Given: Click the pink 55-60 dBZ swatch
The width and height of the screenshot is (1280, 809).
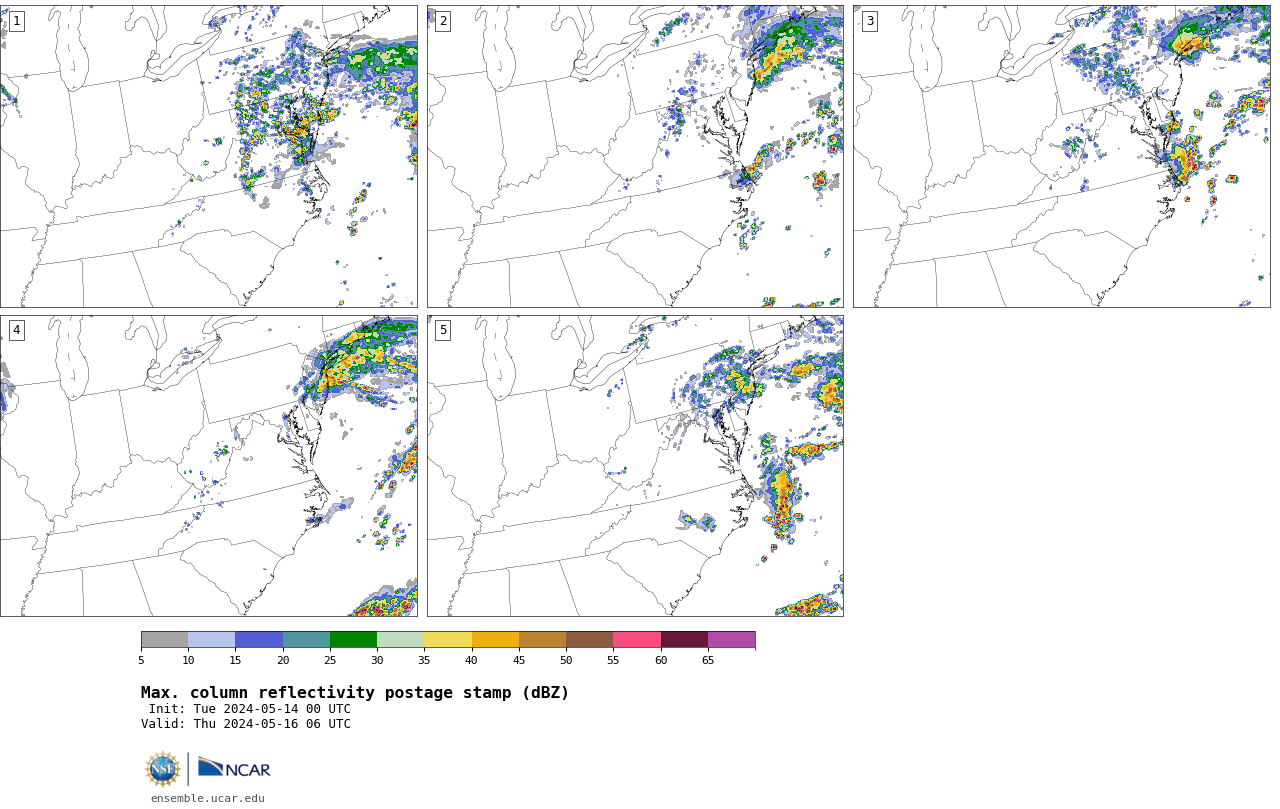Looking at the screenshot, I should click(x=637, y=640).
